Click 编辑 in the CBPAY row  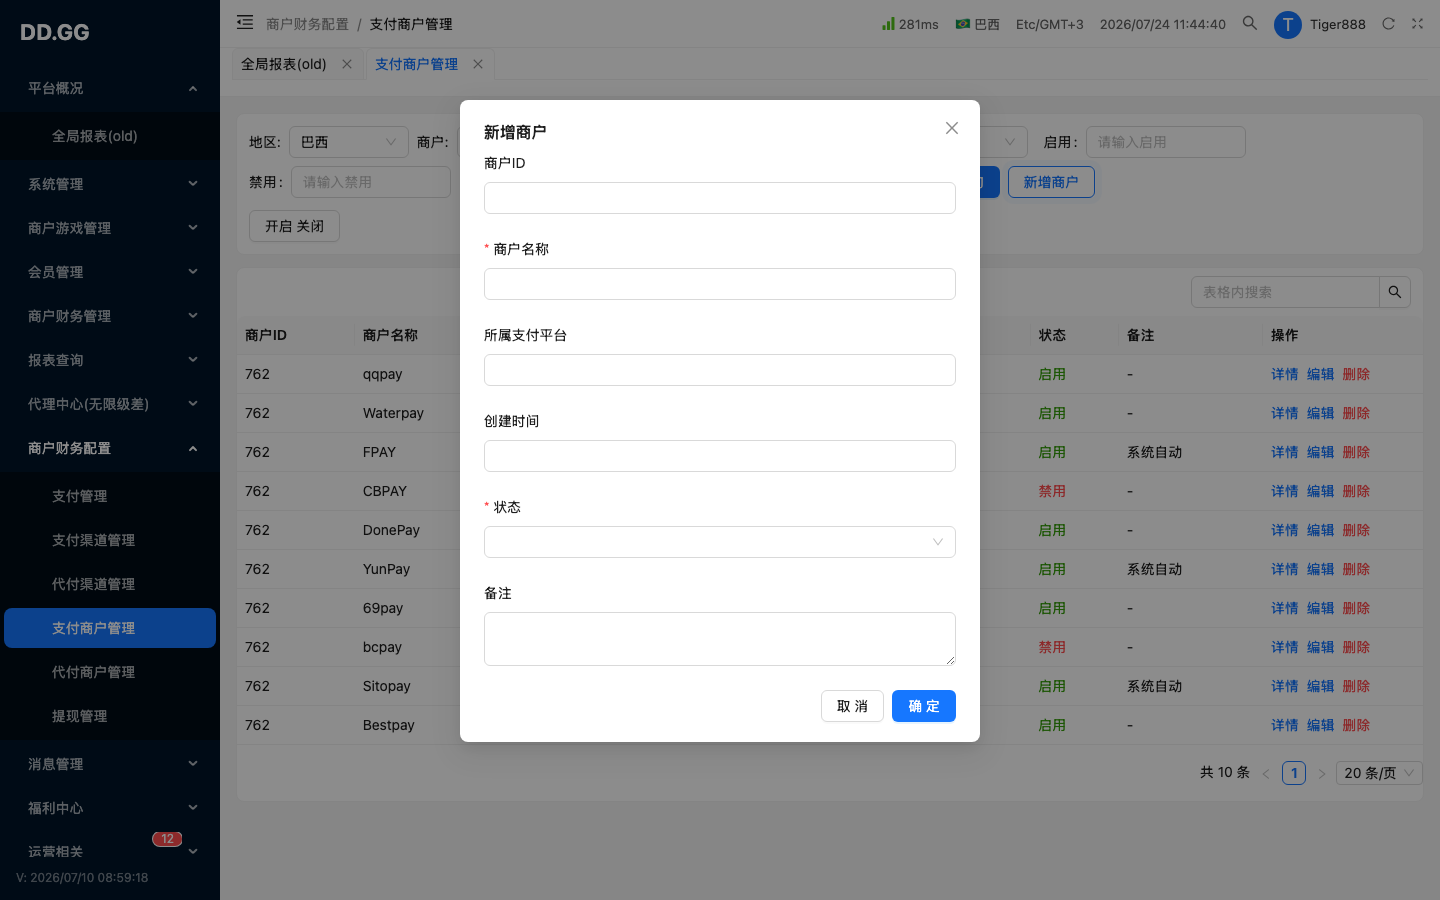tap(1320, 491)
